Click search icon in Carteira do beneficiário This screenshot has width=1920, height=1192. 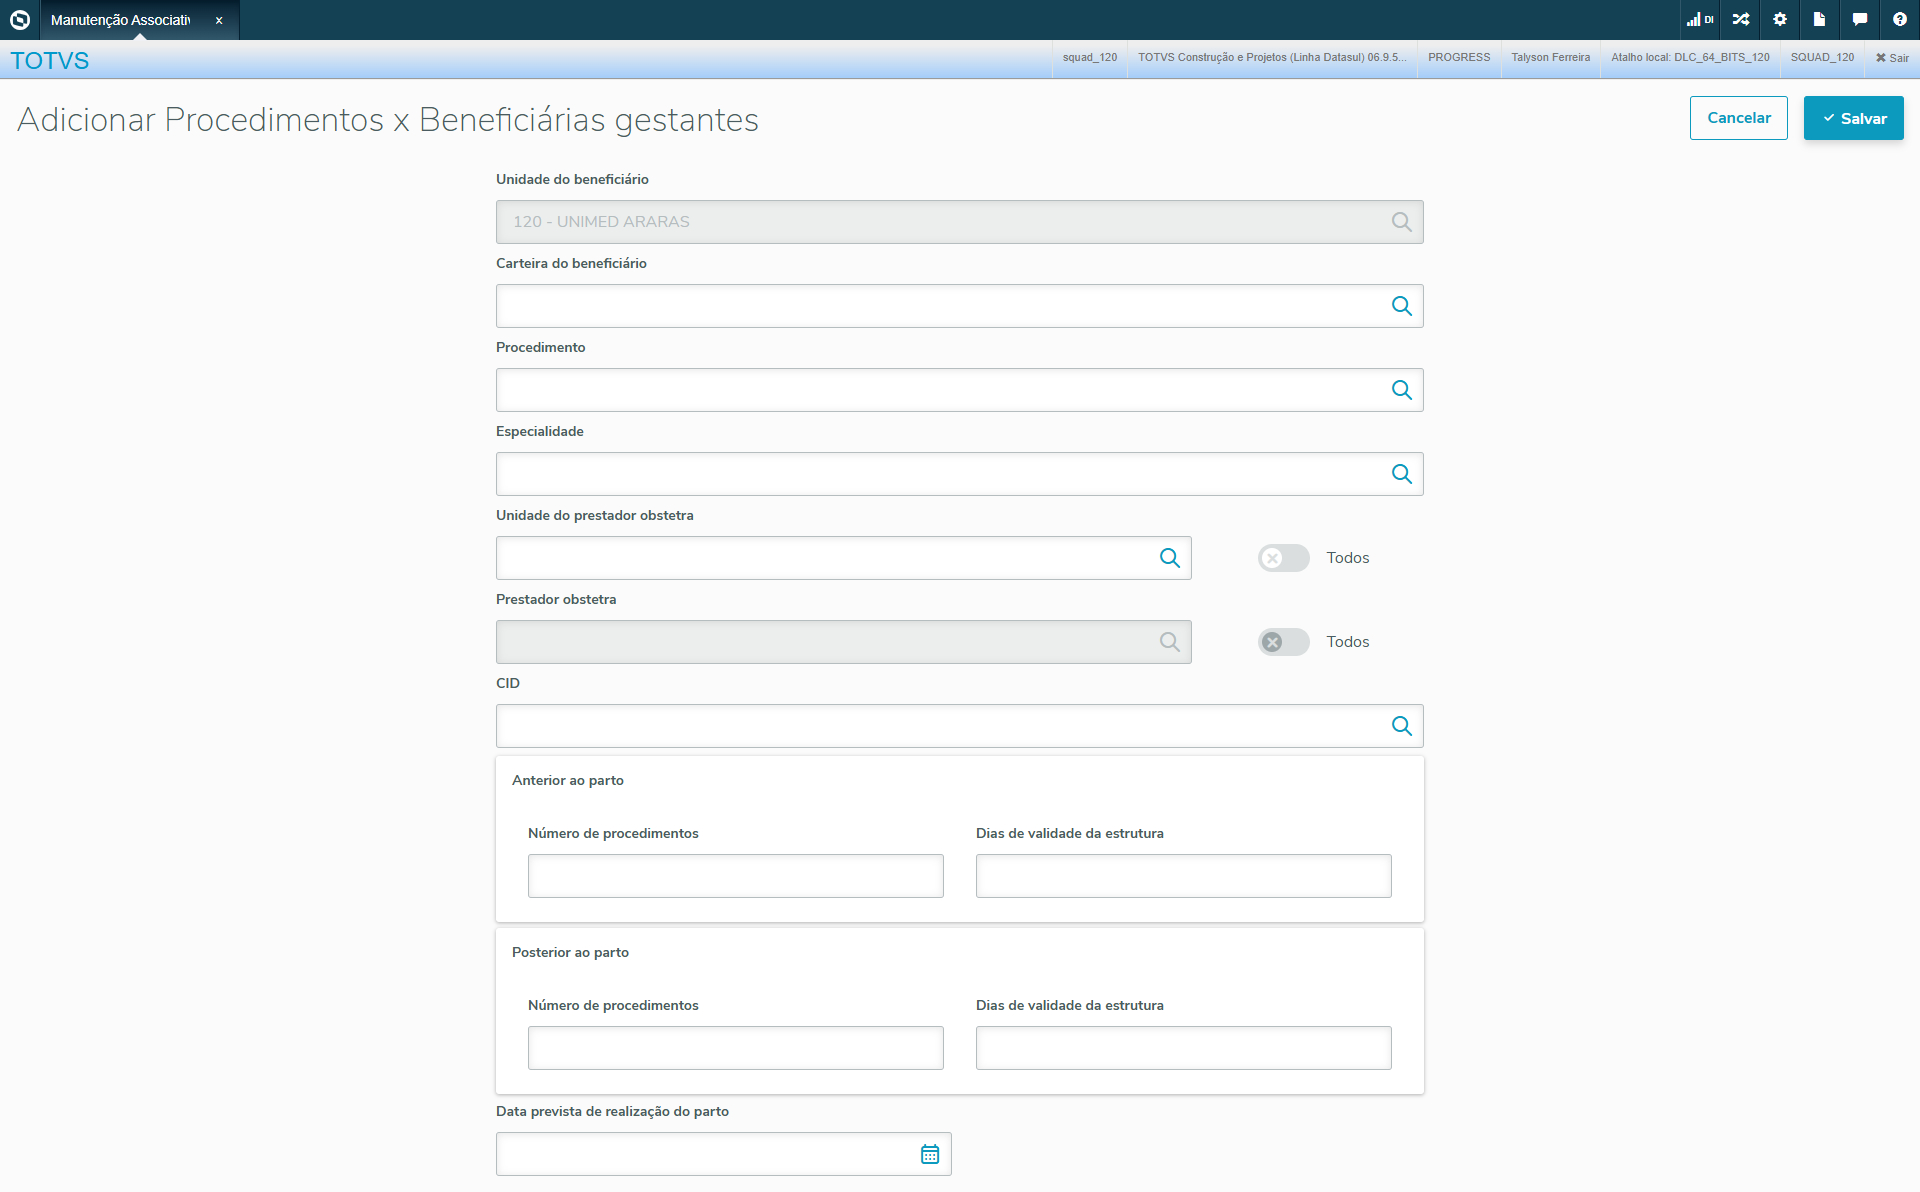1401,306
